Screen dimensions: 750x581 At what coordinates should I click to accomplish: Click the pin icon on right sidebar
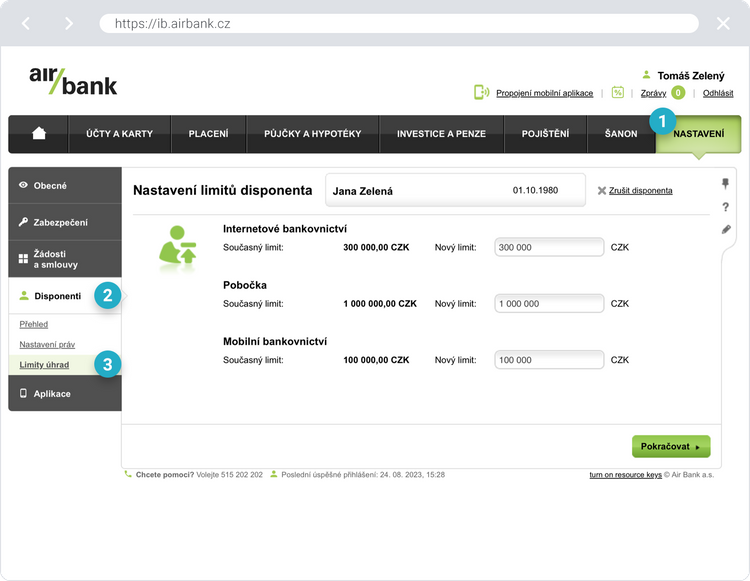[x=725, y=184]
